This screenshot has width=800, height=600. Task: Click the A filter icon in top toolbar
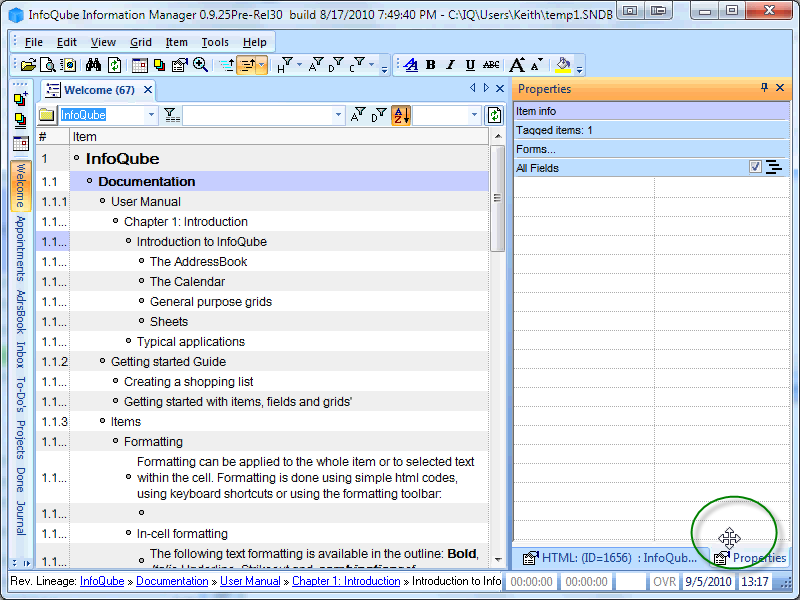click(x=316, y=65)
